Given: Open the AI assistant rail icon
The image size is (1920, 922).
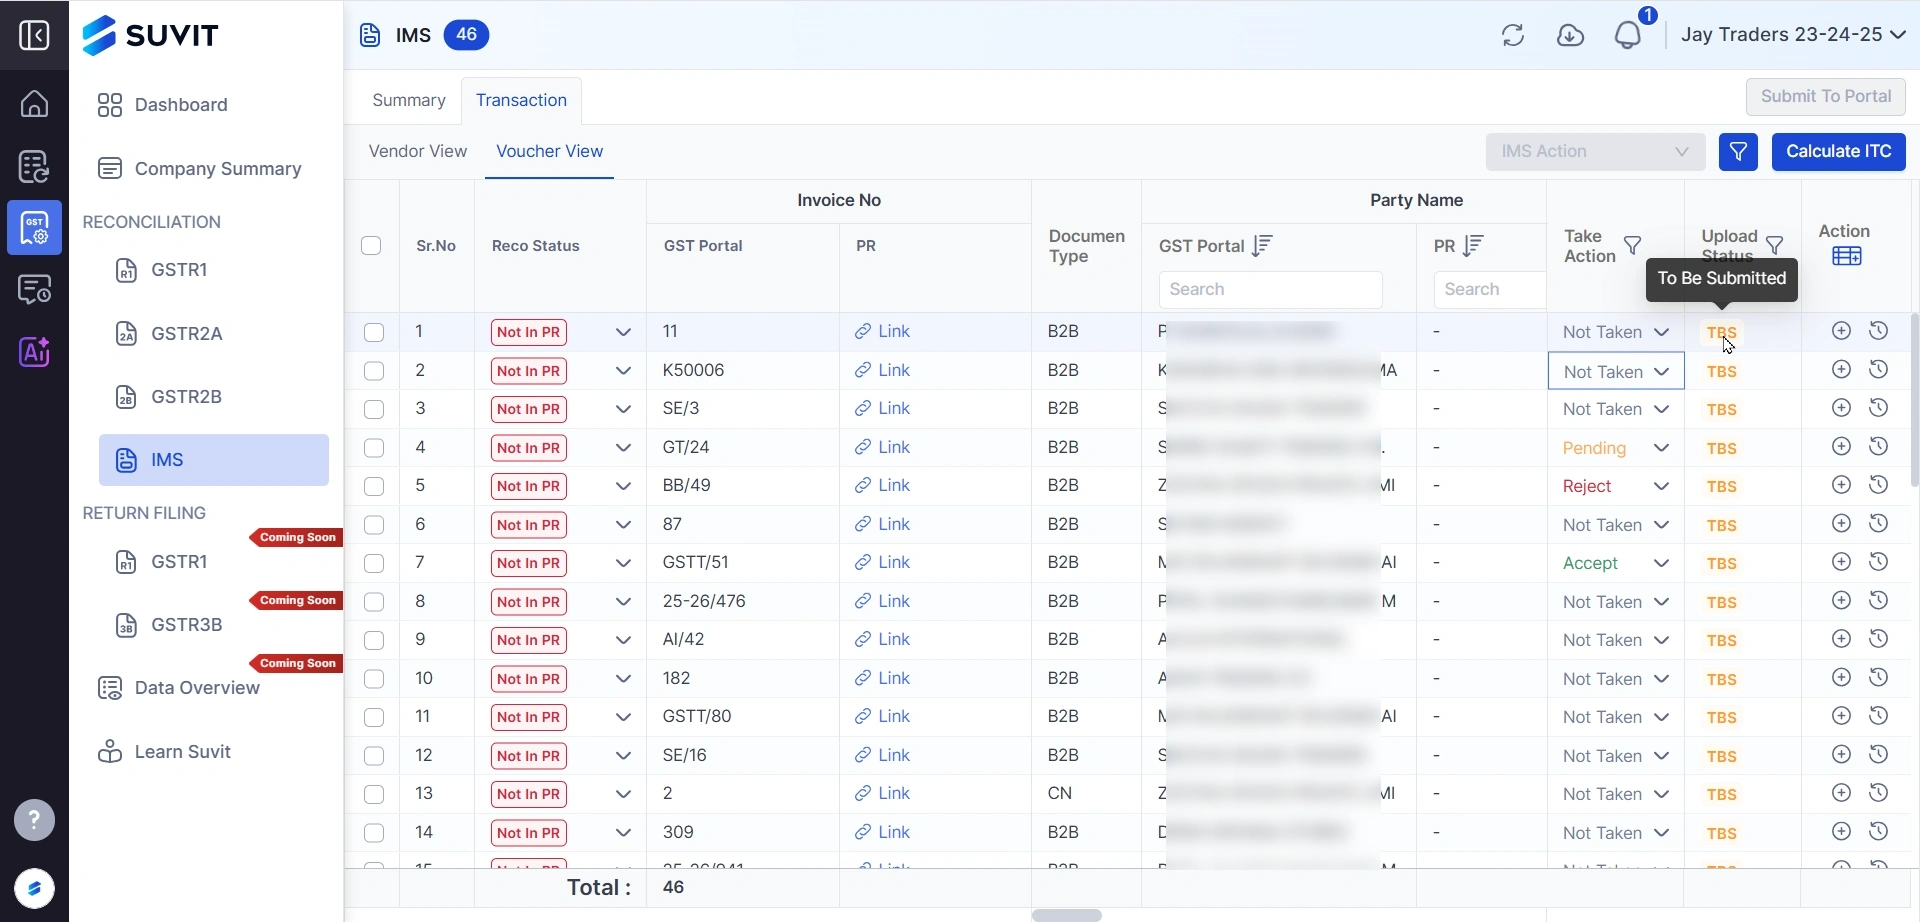Looking at the screenshot, I should tap(34, 352).
